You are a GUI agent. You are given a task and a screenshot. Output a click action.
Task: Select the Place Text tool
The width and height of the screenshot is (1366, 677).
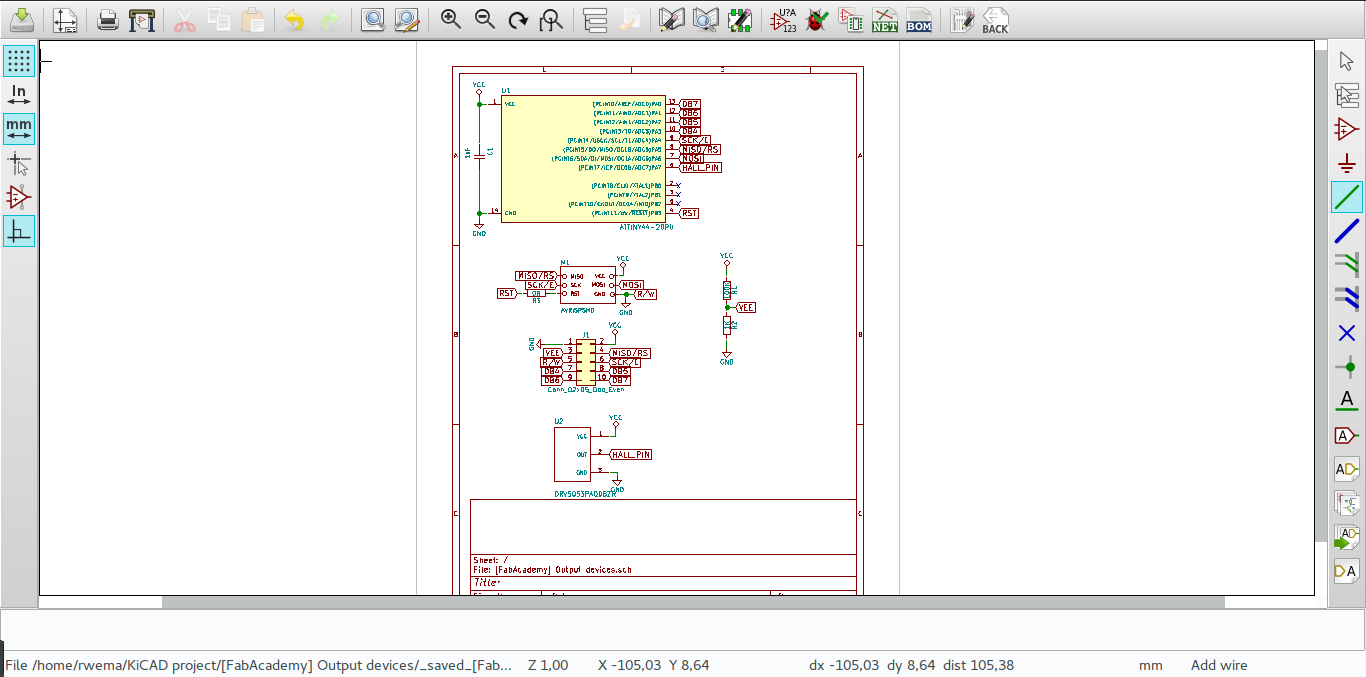(x=1347, y=400)
